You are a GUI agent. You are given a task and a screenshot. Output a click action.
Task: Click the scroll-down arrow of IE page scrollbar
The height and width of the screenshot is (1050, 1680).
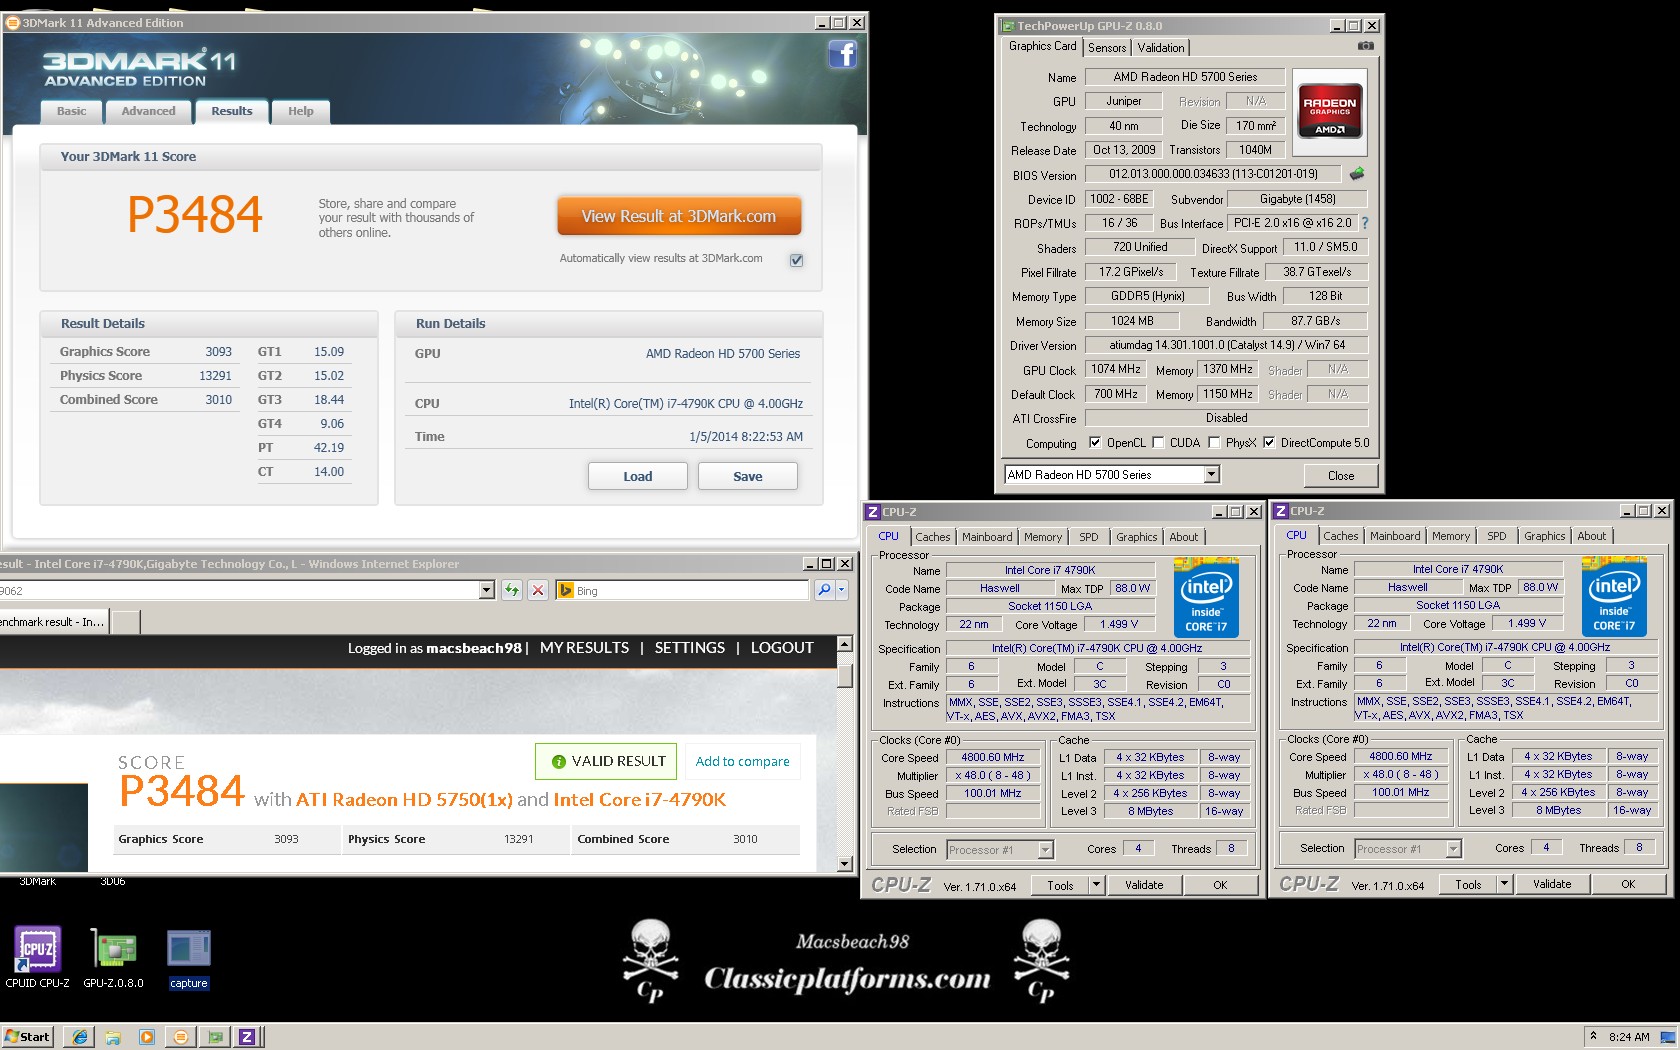tap(844, 864)
